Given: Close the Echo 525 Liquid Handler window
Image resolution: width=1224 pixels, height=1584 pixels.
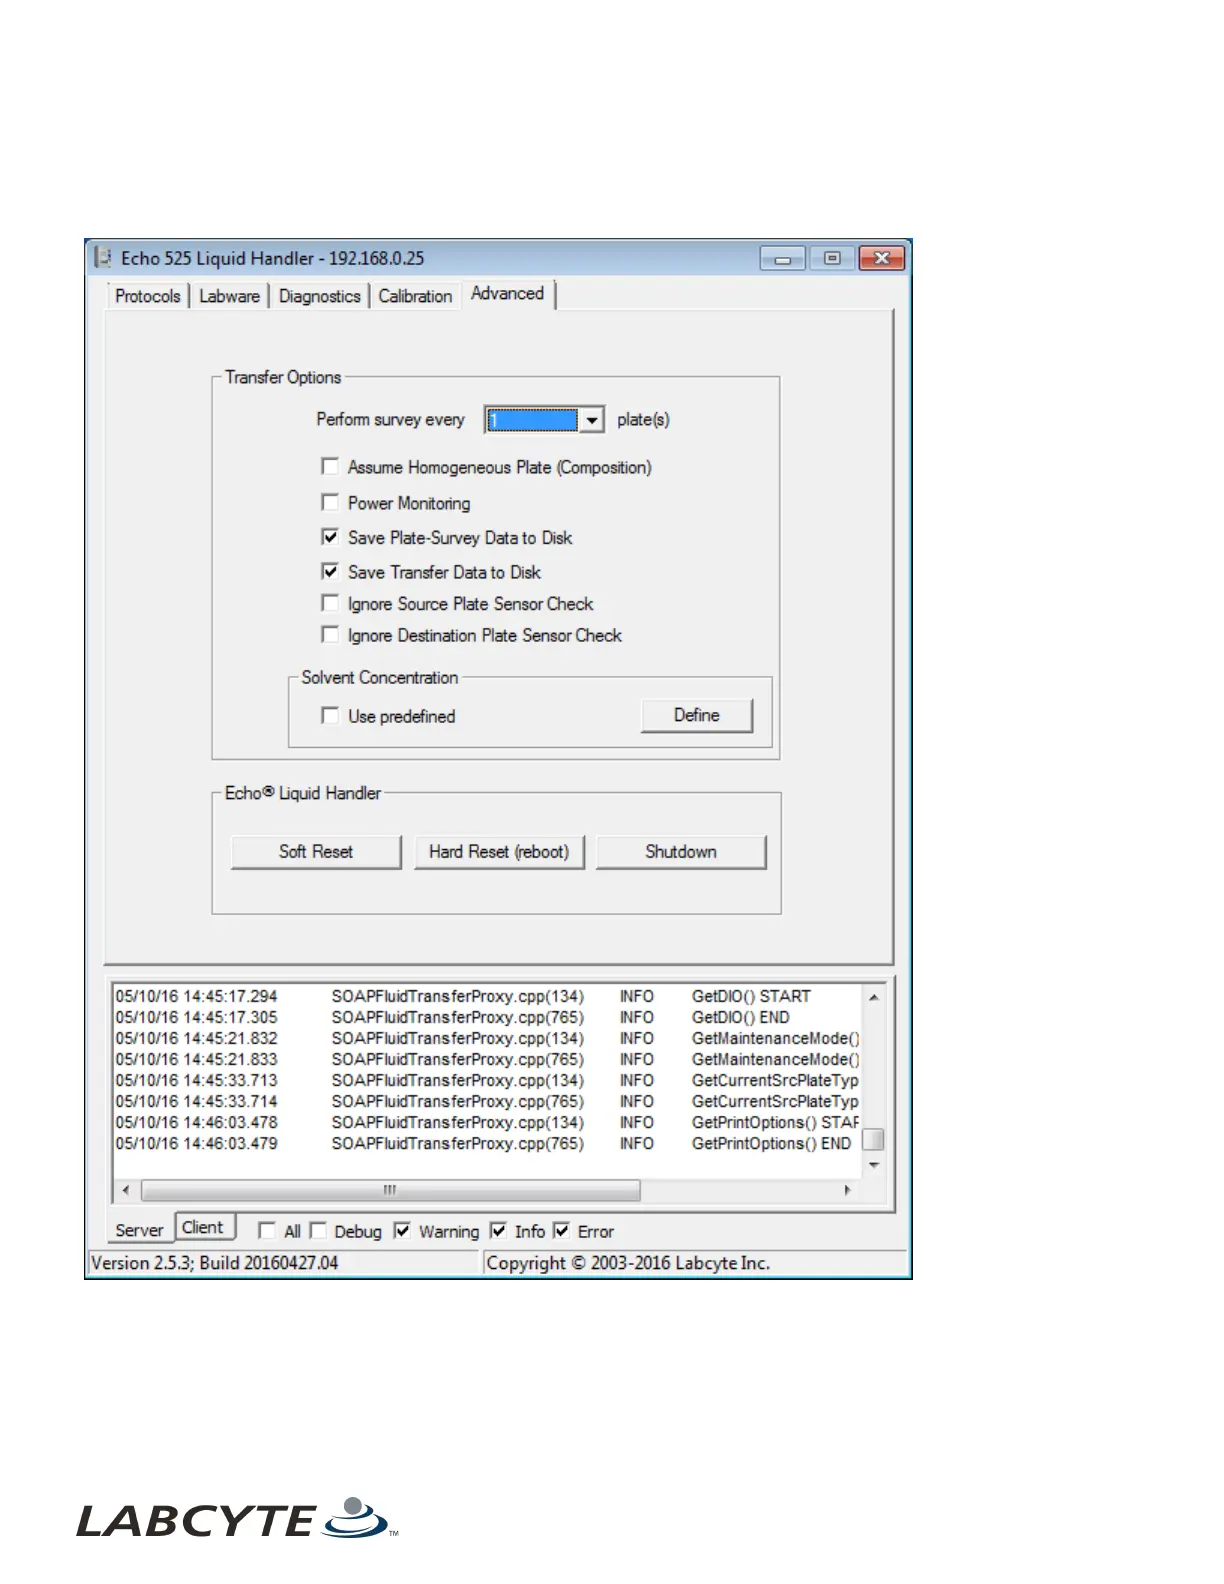Looking at the screenshot, I should [882, 259].
